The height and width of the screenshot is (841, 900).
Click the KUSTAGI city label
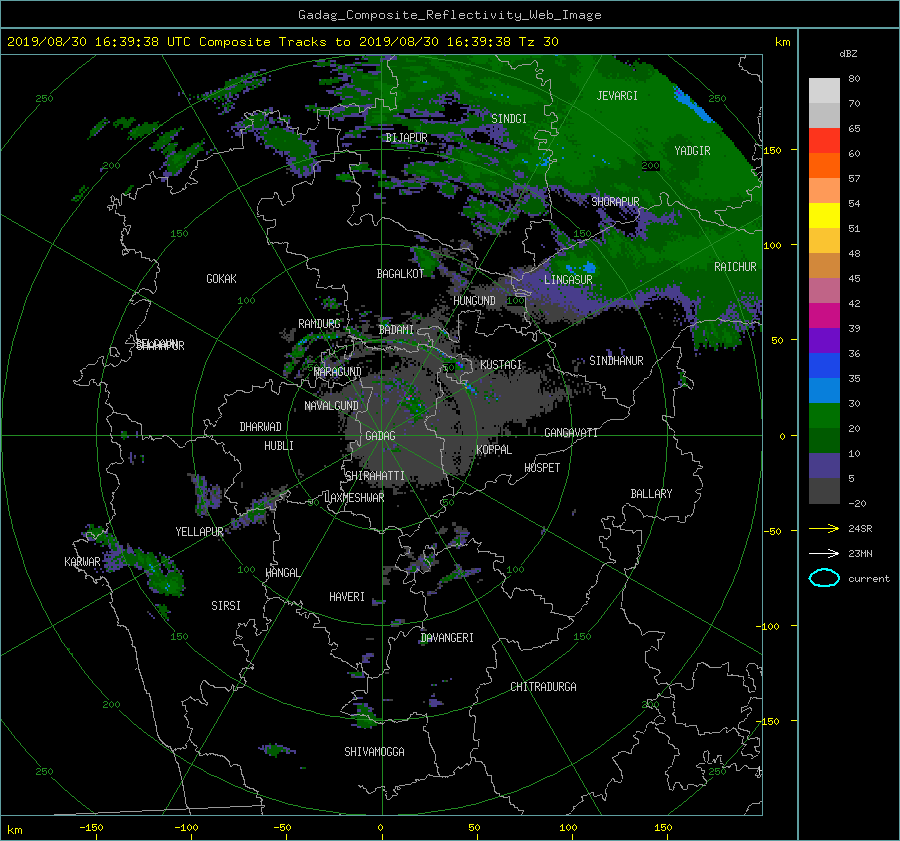coord(501,365)
